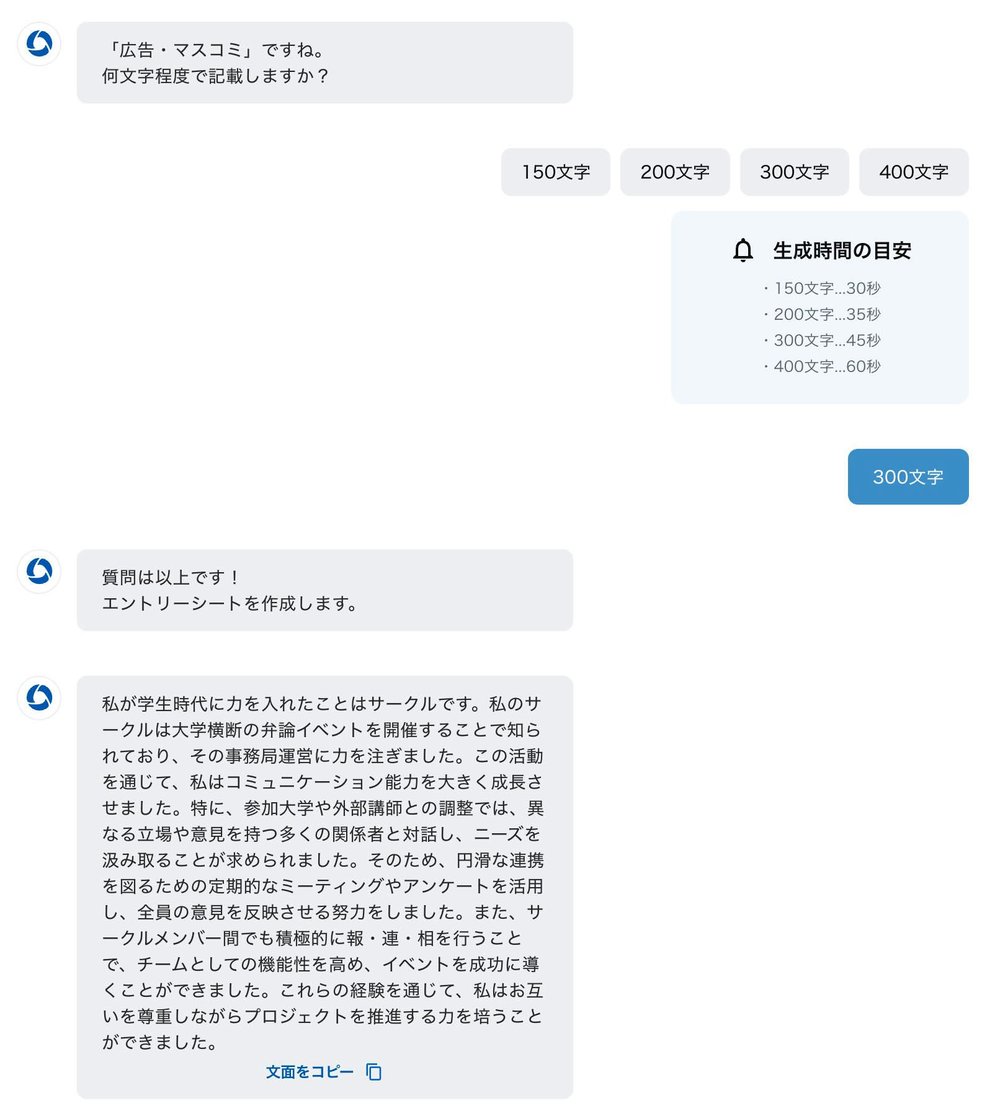
Task: Select the 150文字 option button
Action: click(x=555, y=172)
